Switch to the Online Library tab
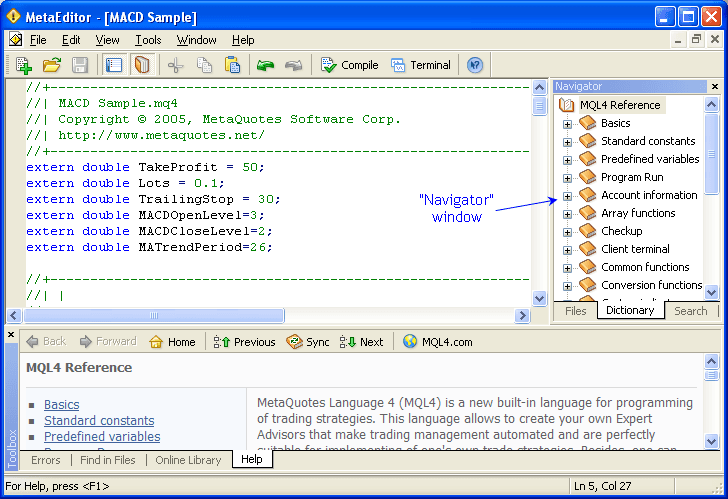The width and height of the screenshot is (728, 499). coord(188,460)
